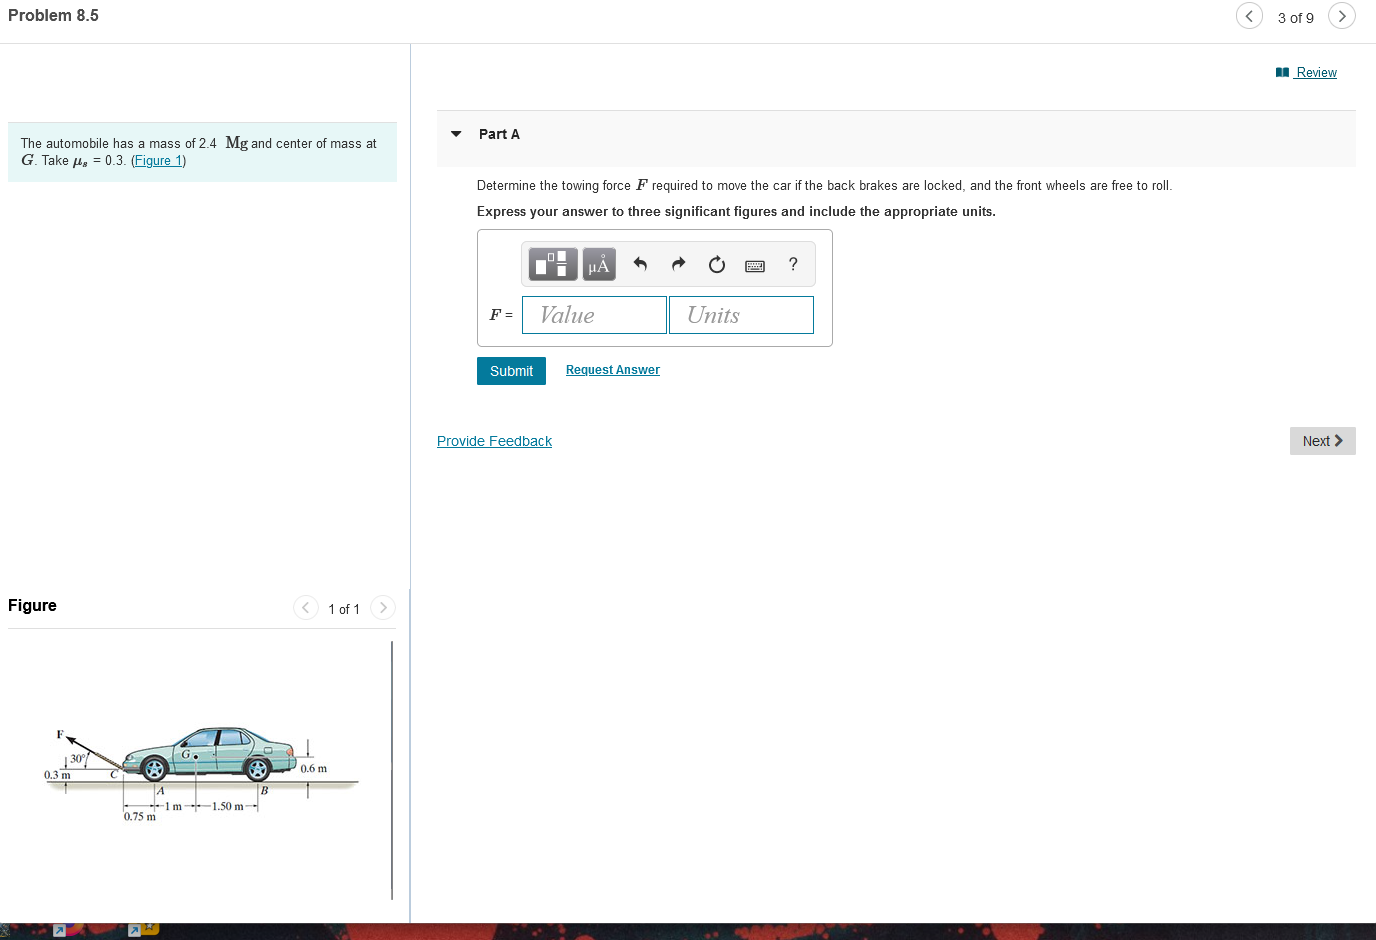The image size is (1376, 940).
Task: Collapse the Part A section
Action: pos(456,134)
